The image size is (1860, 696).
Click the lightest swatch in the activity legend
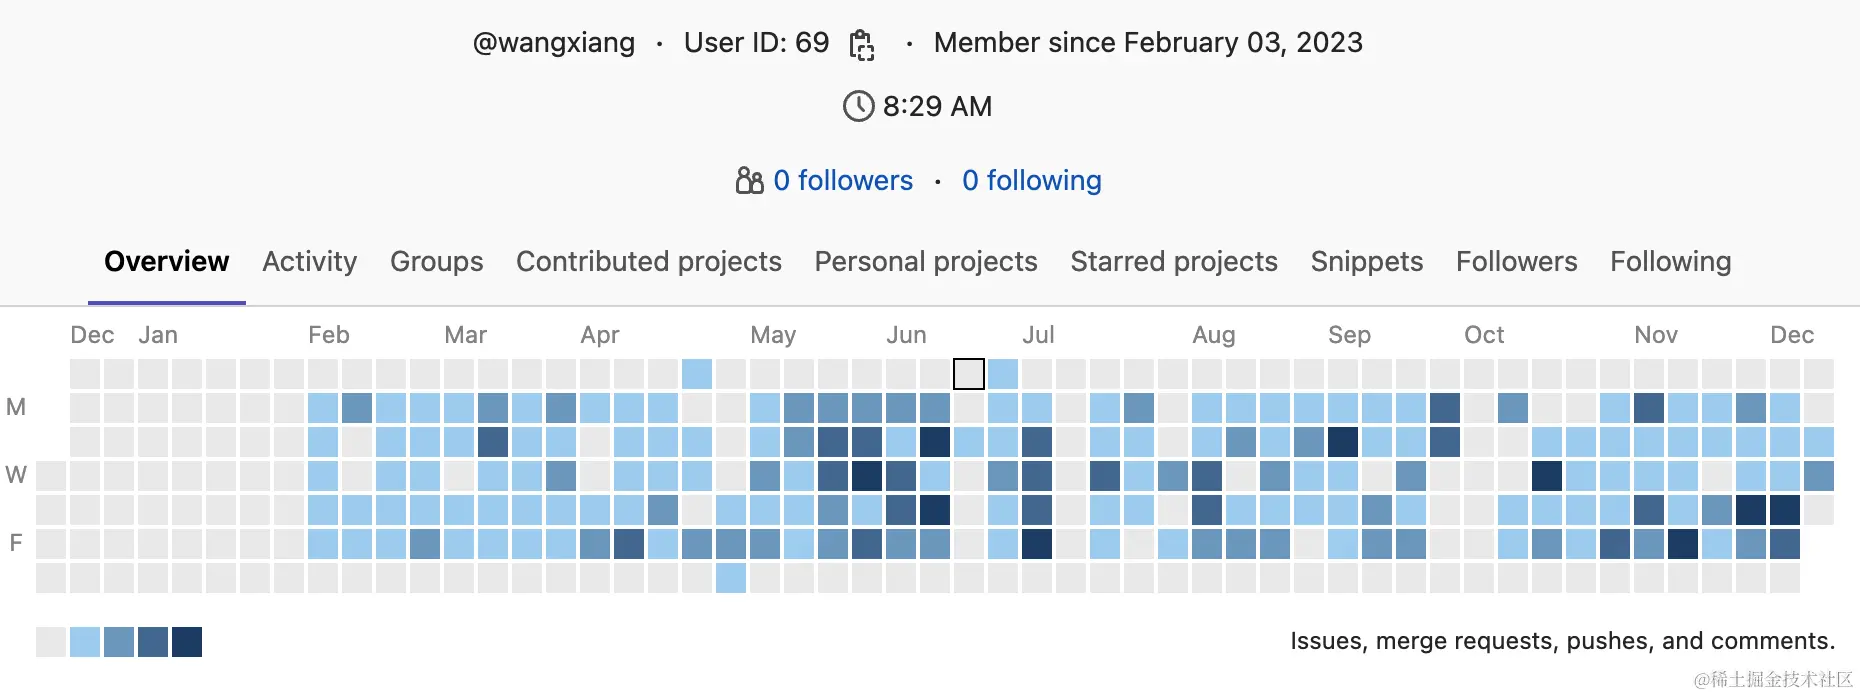coord(49,641)
